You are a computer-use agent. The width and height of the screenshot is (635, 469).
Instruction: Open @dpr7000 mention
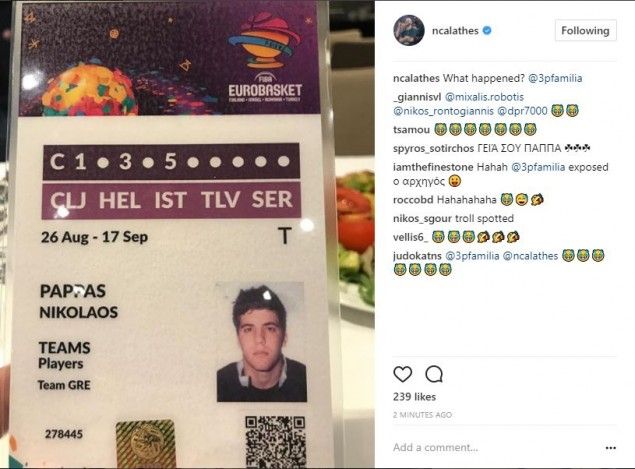point(522,111)
